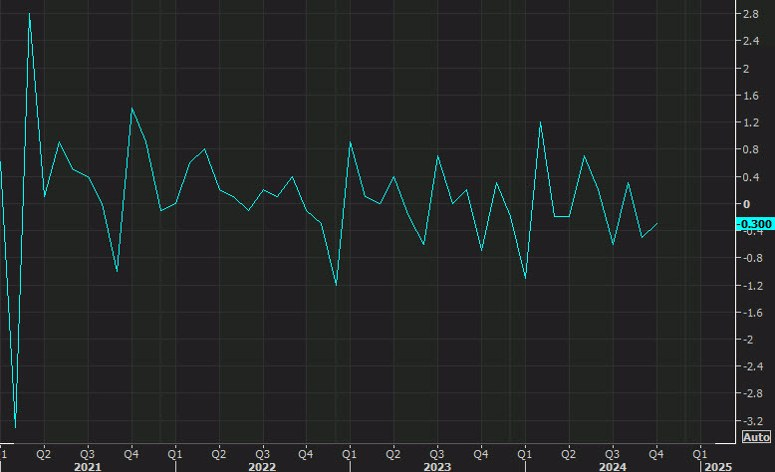This screenshot has height=472, width=775.
Task: Click the 2021 year label
Action: pos(87,467)
